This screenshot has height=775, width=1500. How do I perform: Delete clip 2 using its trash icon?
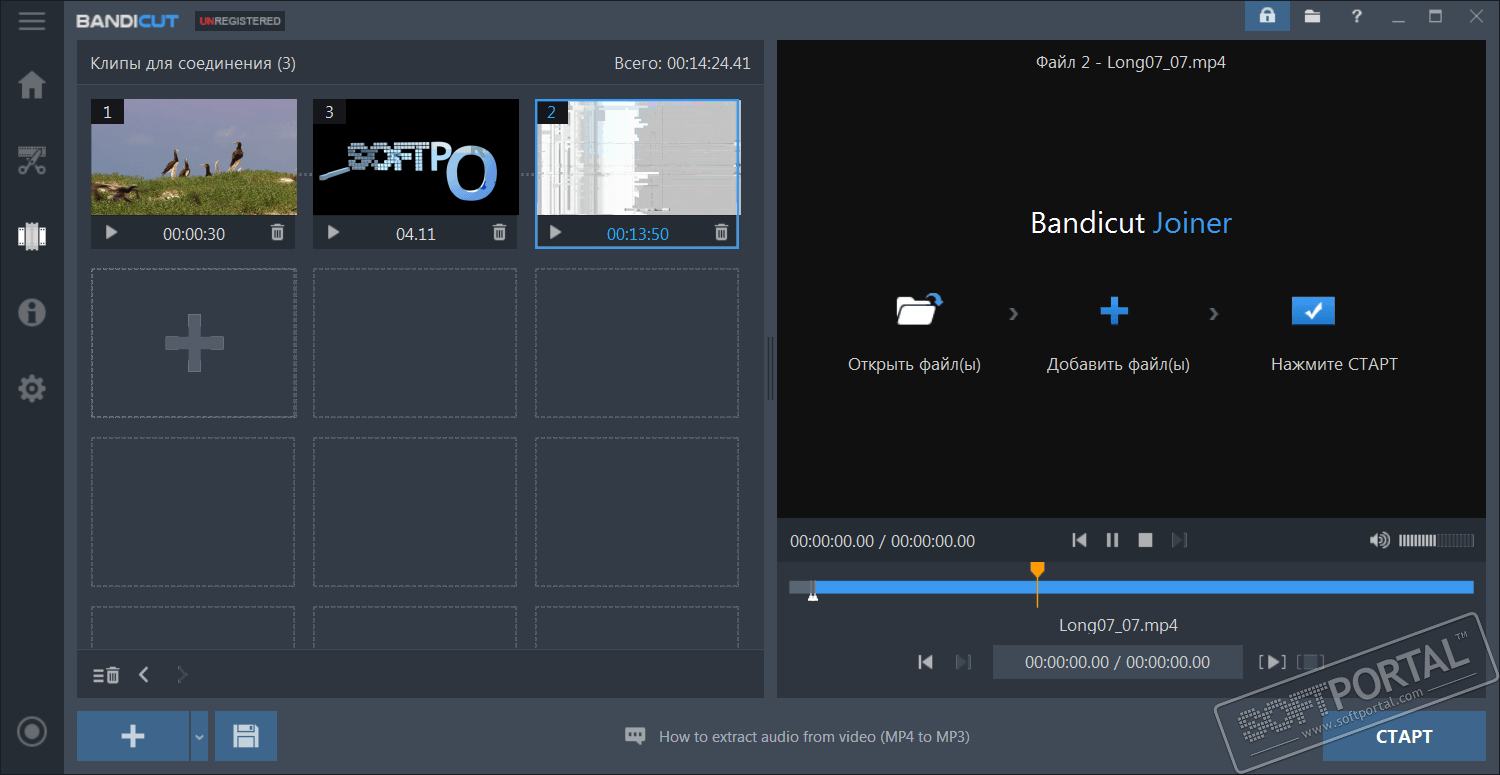(721, 233)
